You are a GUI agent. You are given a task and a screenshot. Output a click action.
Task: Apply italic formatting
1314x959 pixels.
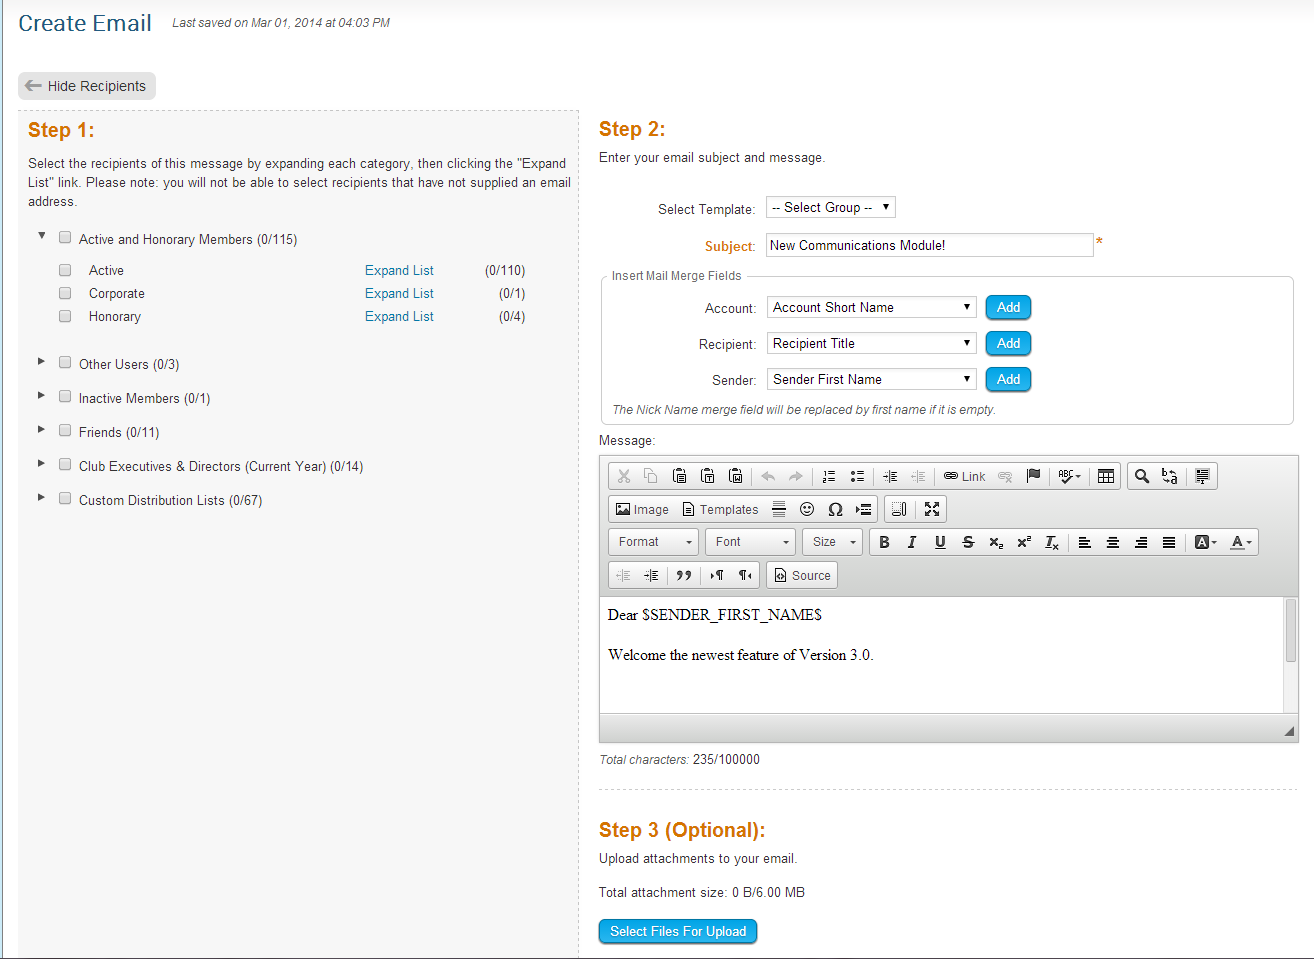click(912, 542)
